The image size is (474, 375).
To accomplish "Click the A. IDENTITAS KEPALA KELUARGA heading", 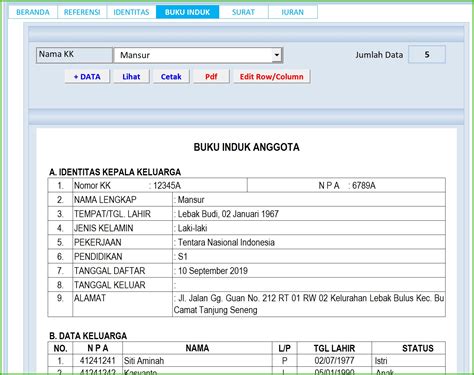I will point(115,172).
